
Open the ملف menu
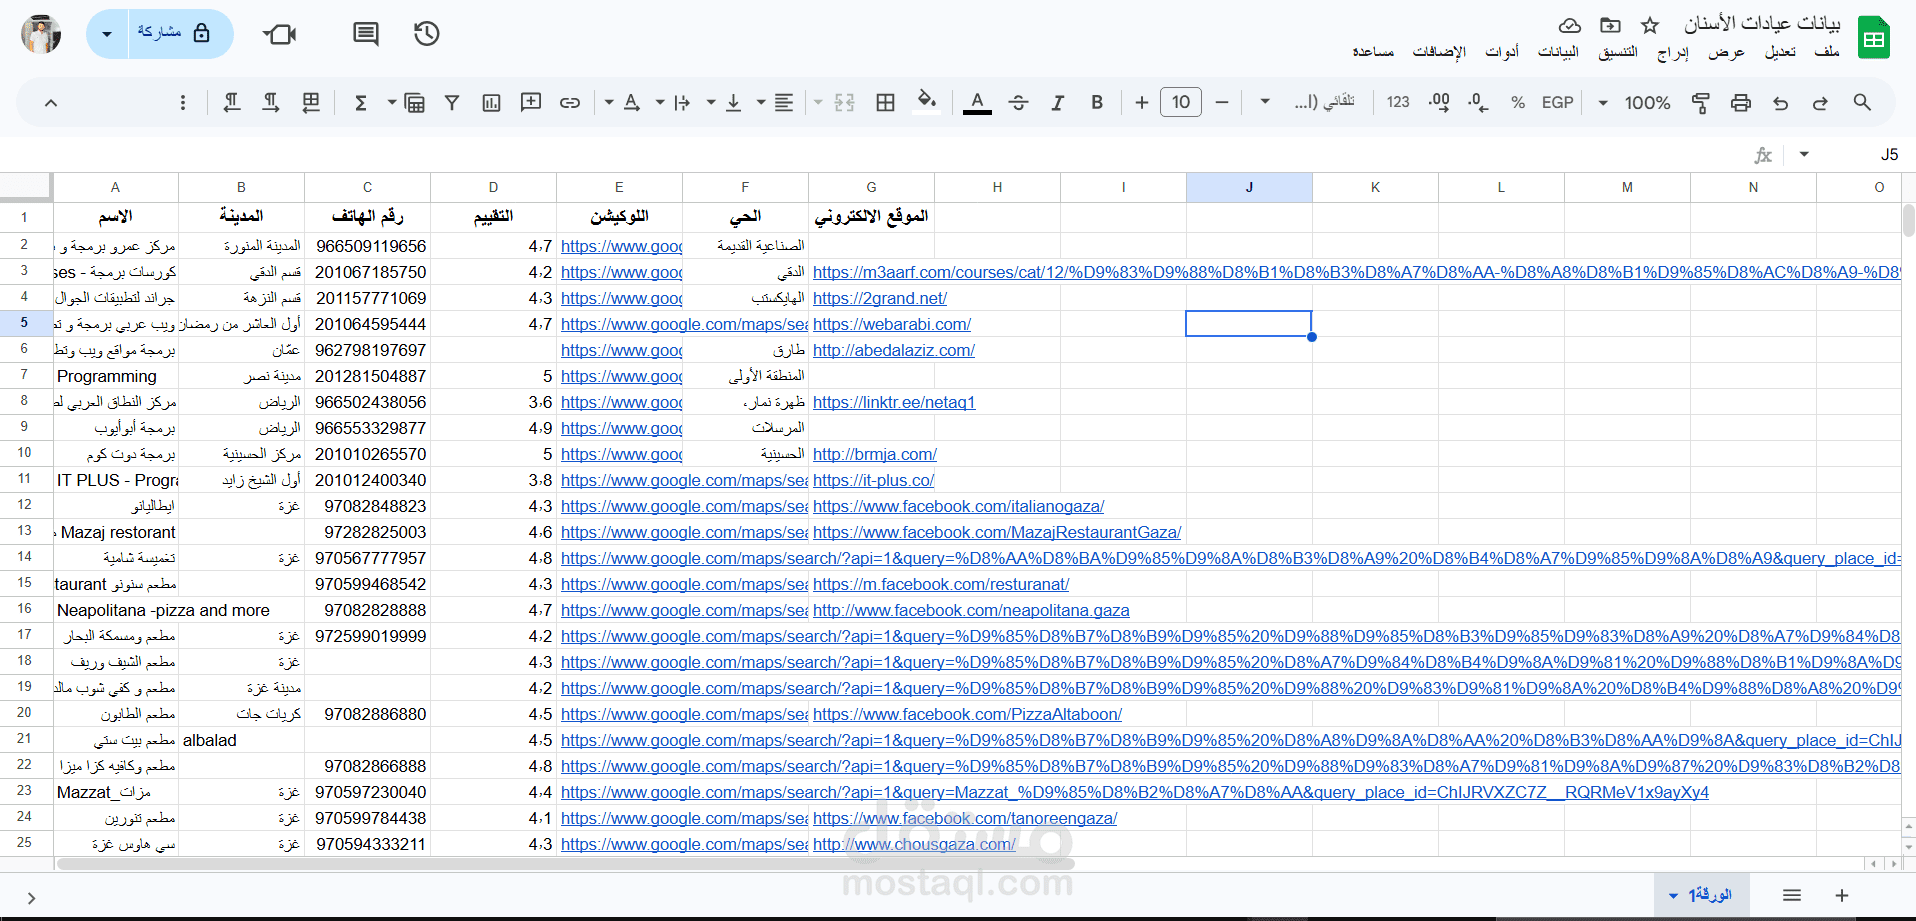click(x=1827, y=51)
